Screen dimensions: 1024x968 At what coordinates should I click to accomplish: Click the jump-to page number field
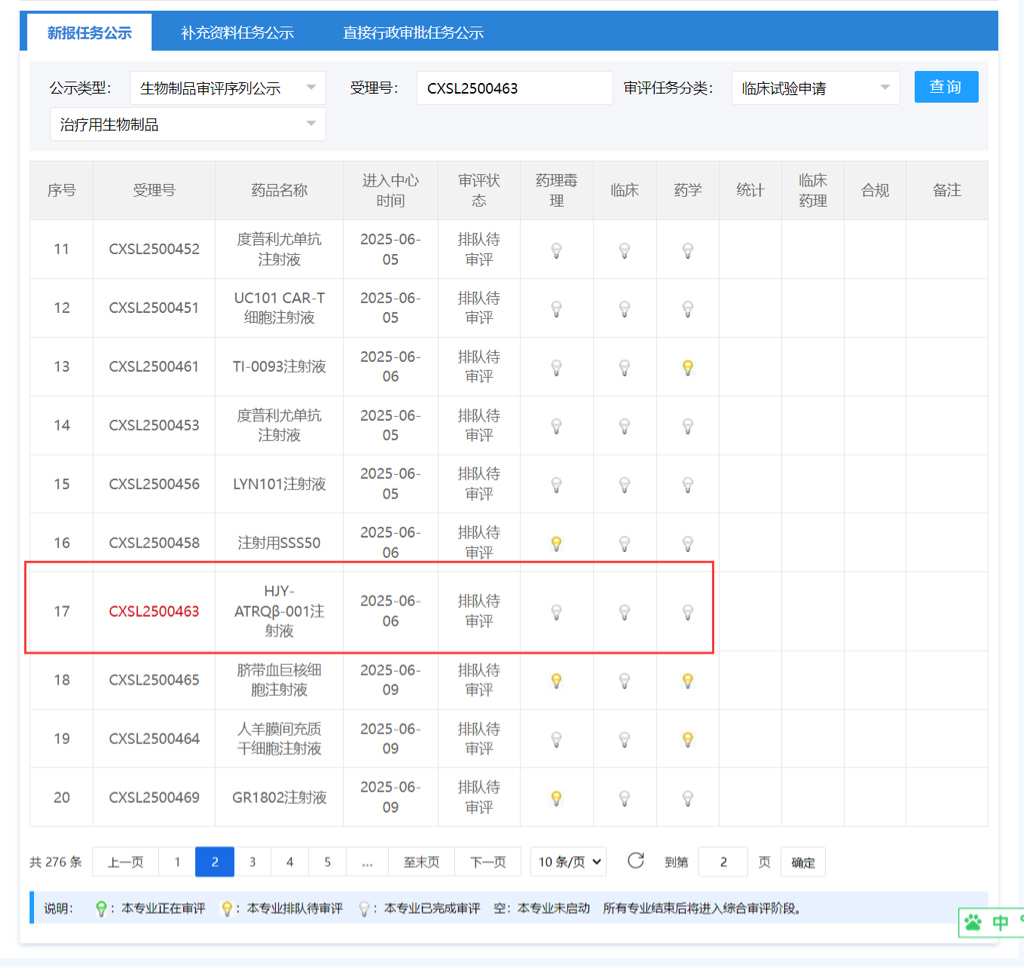(723, 862)
